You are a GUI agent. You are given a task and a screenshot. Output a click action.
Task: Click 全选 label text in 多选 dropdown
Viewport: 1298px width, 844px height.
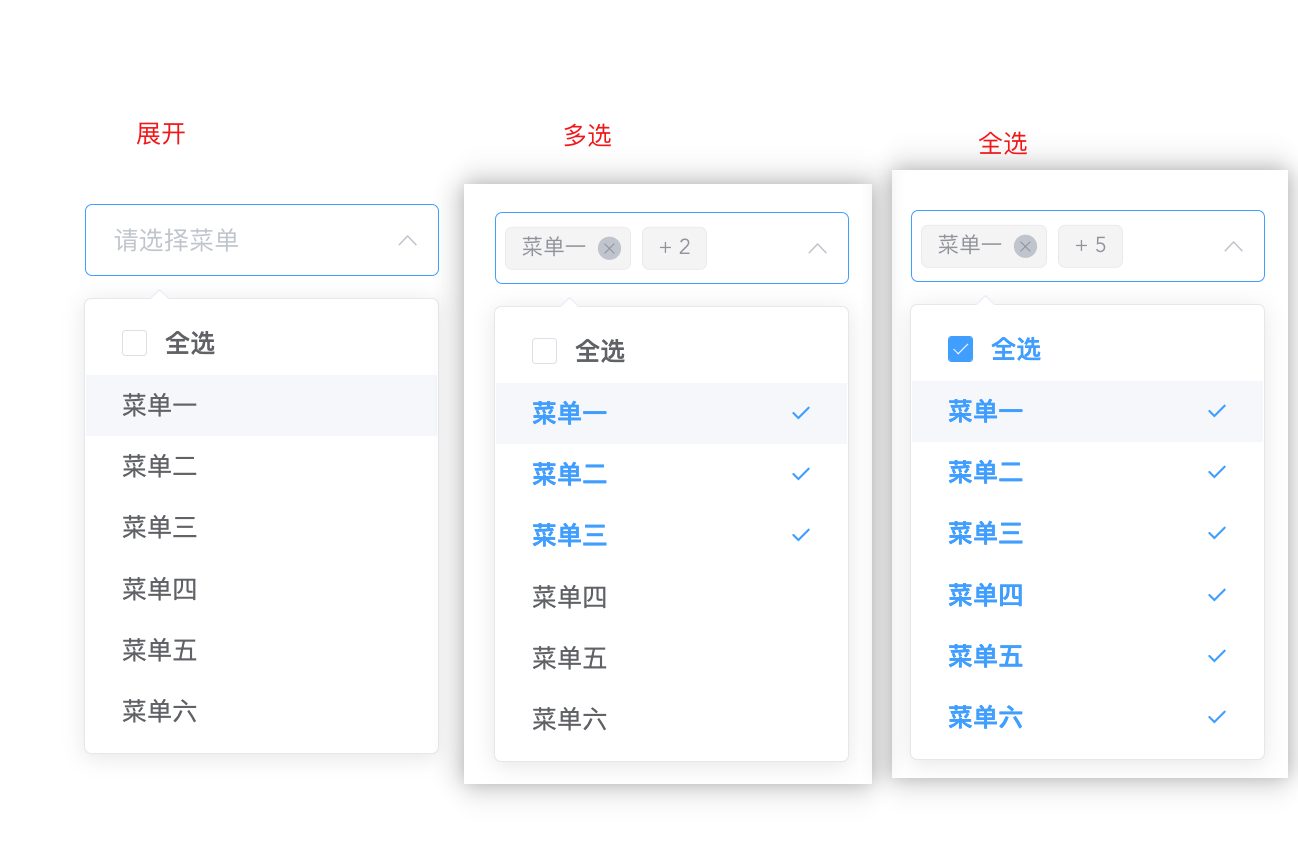600,351
